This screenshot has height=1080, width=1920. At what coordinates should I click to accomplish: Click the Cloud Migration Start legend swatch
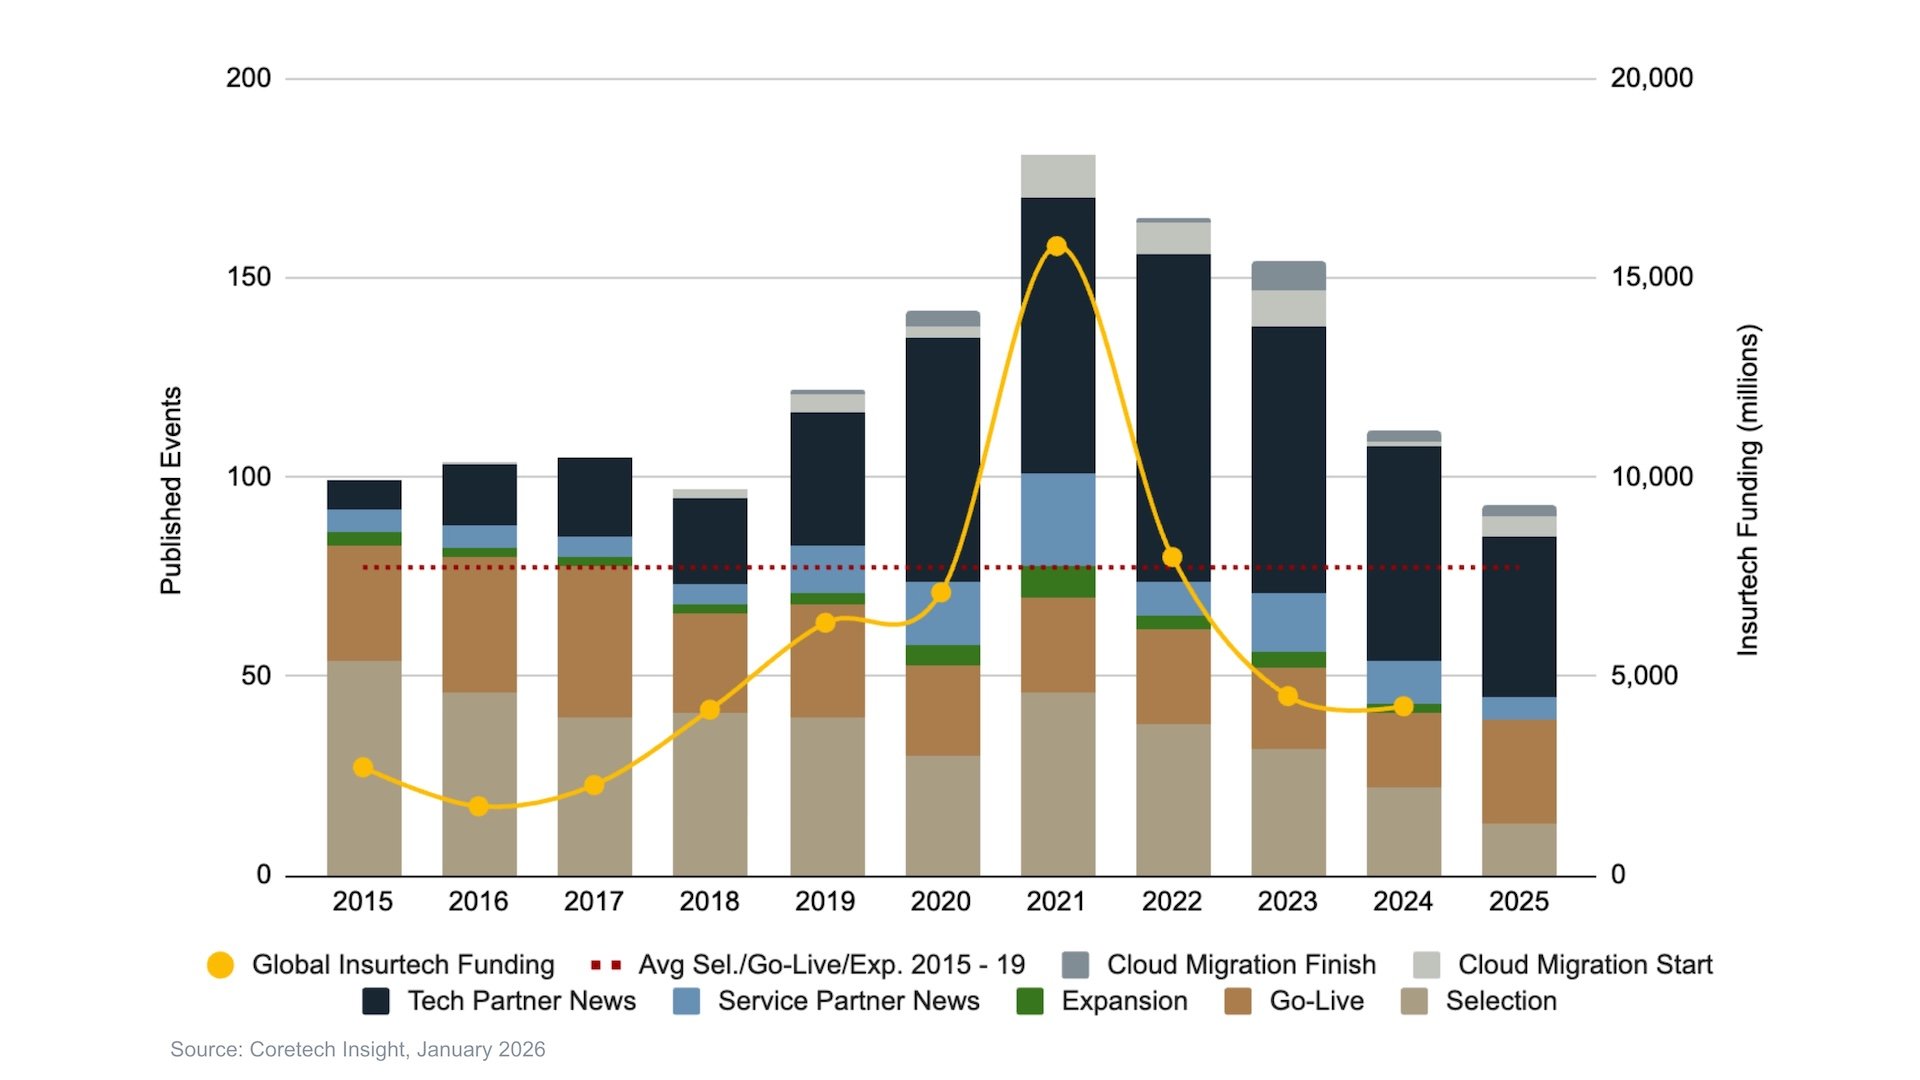point(1427,965)
